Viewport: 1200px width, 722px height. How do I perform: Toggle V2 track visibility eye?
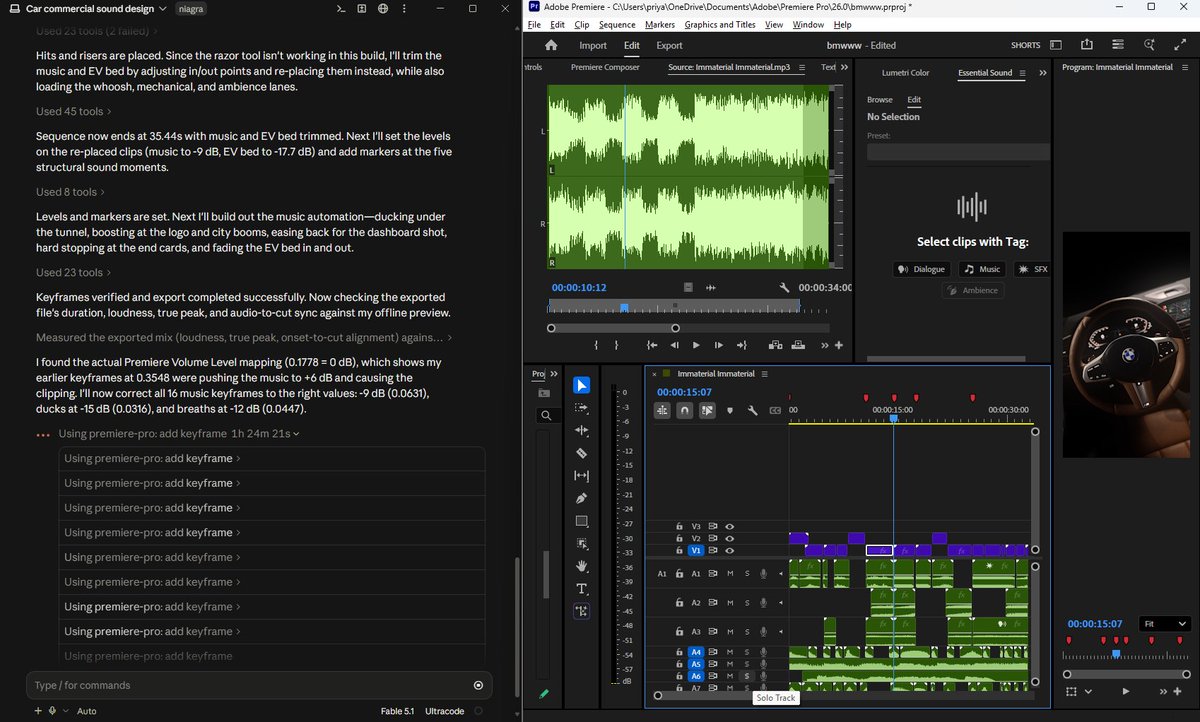point(730,538)
